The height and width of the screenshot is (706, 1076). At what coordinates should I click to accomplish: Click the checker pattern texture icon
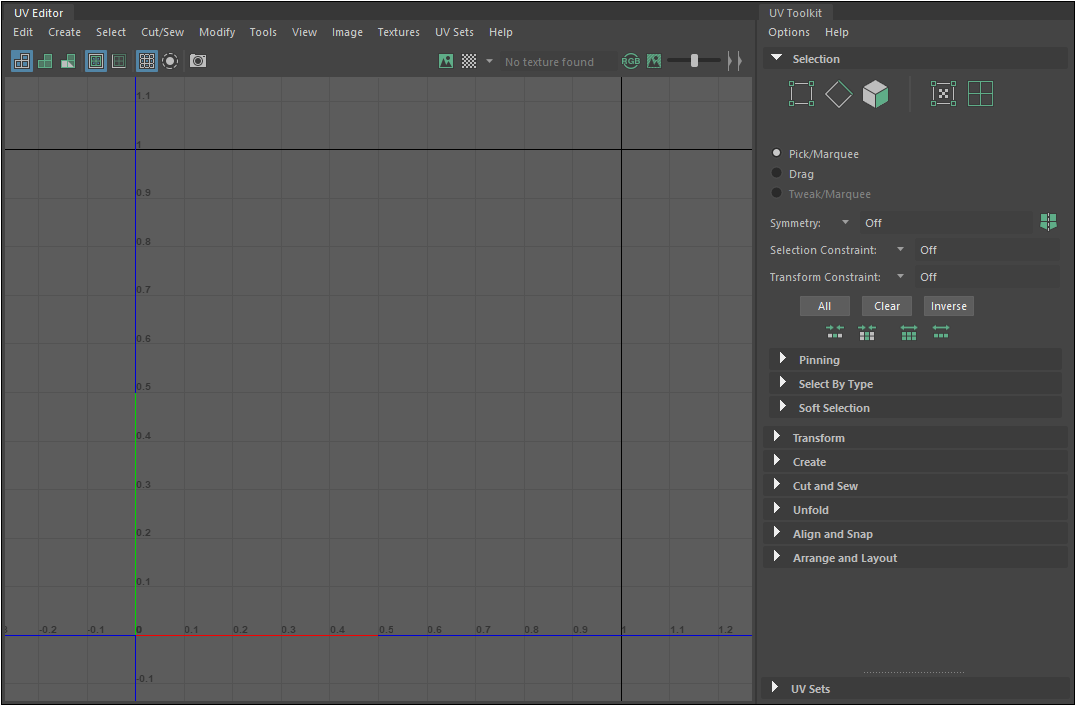[469, 61]
